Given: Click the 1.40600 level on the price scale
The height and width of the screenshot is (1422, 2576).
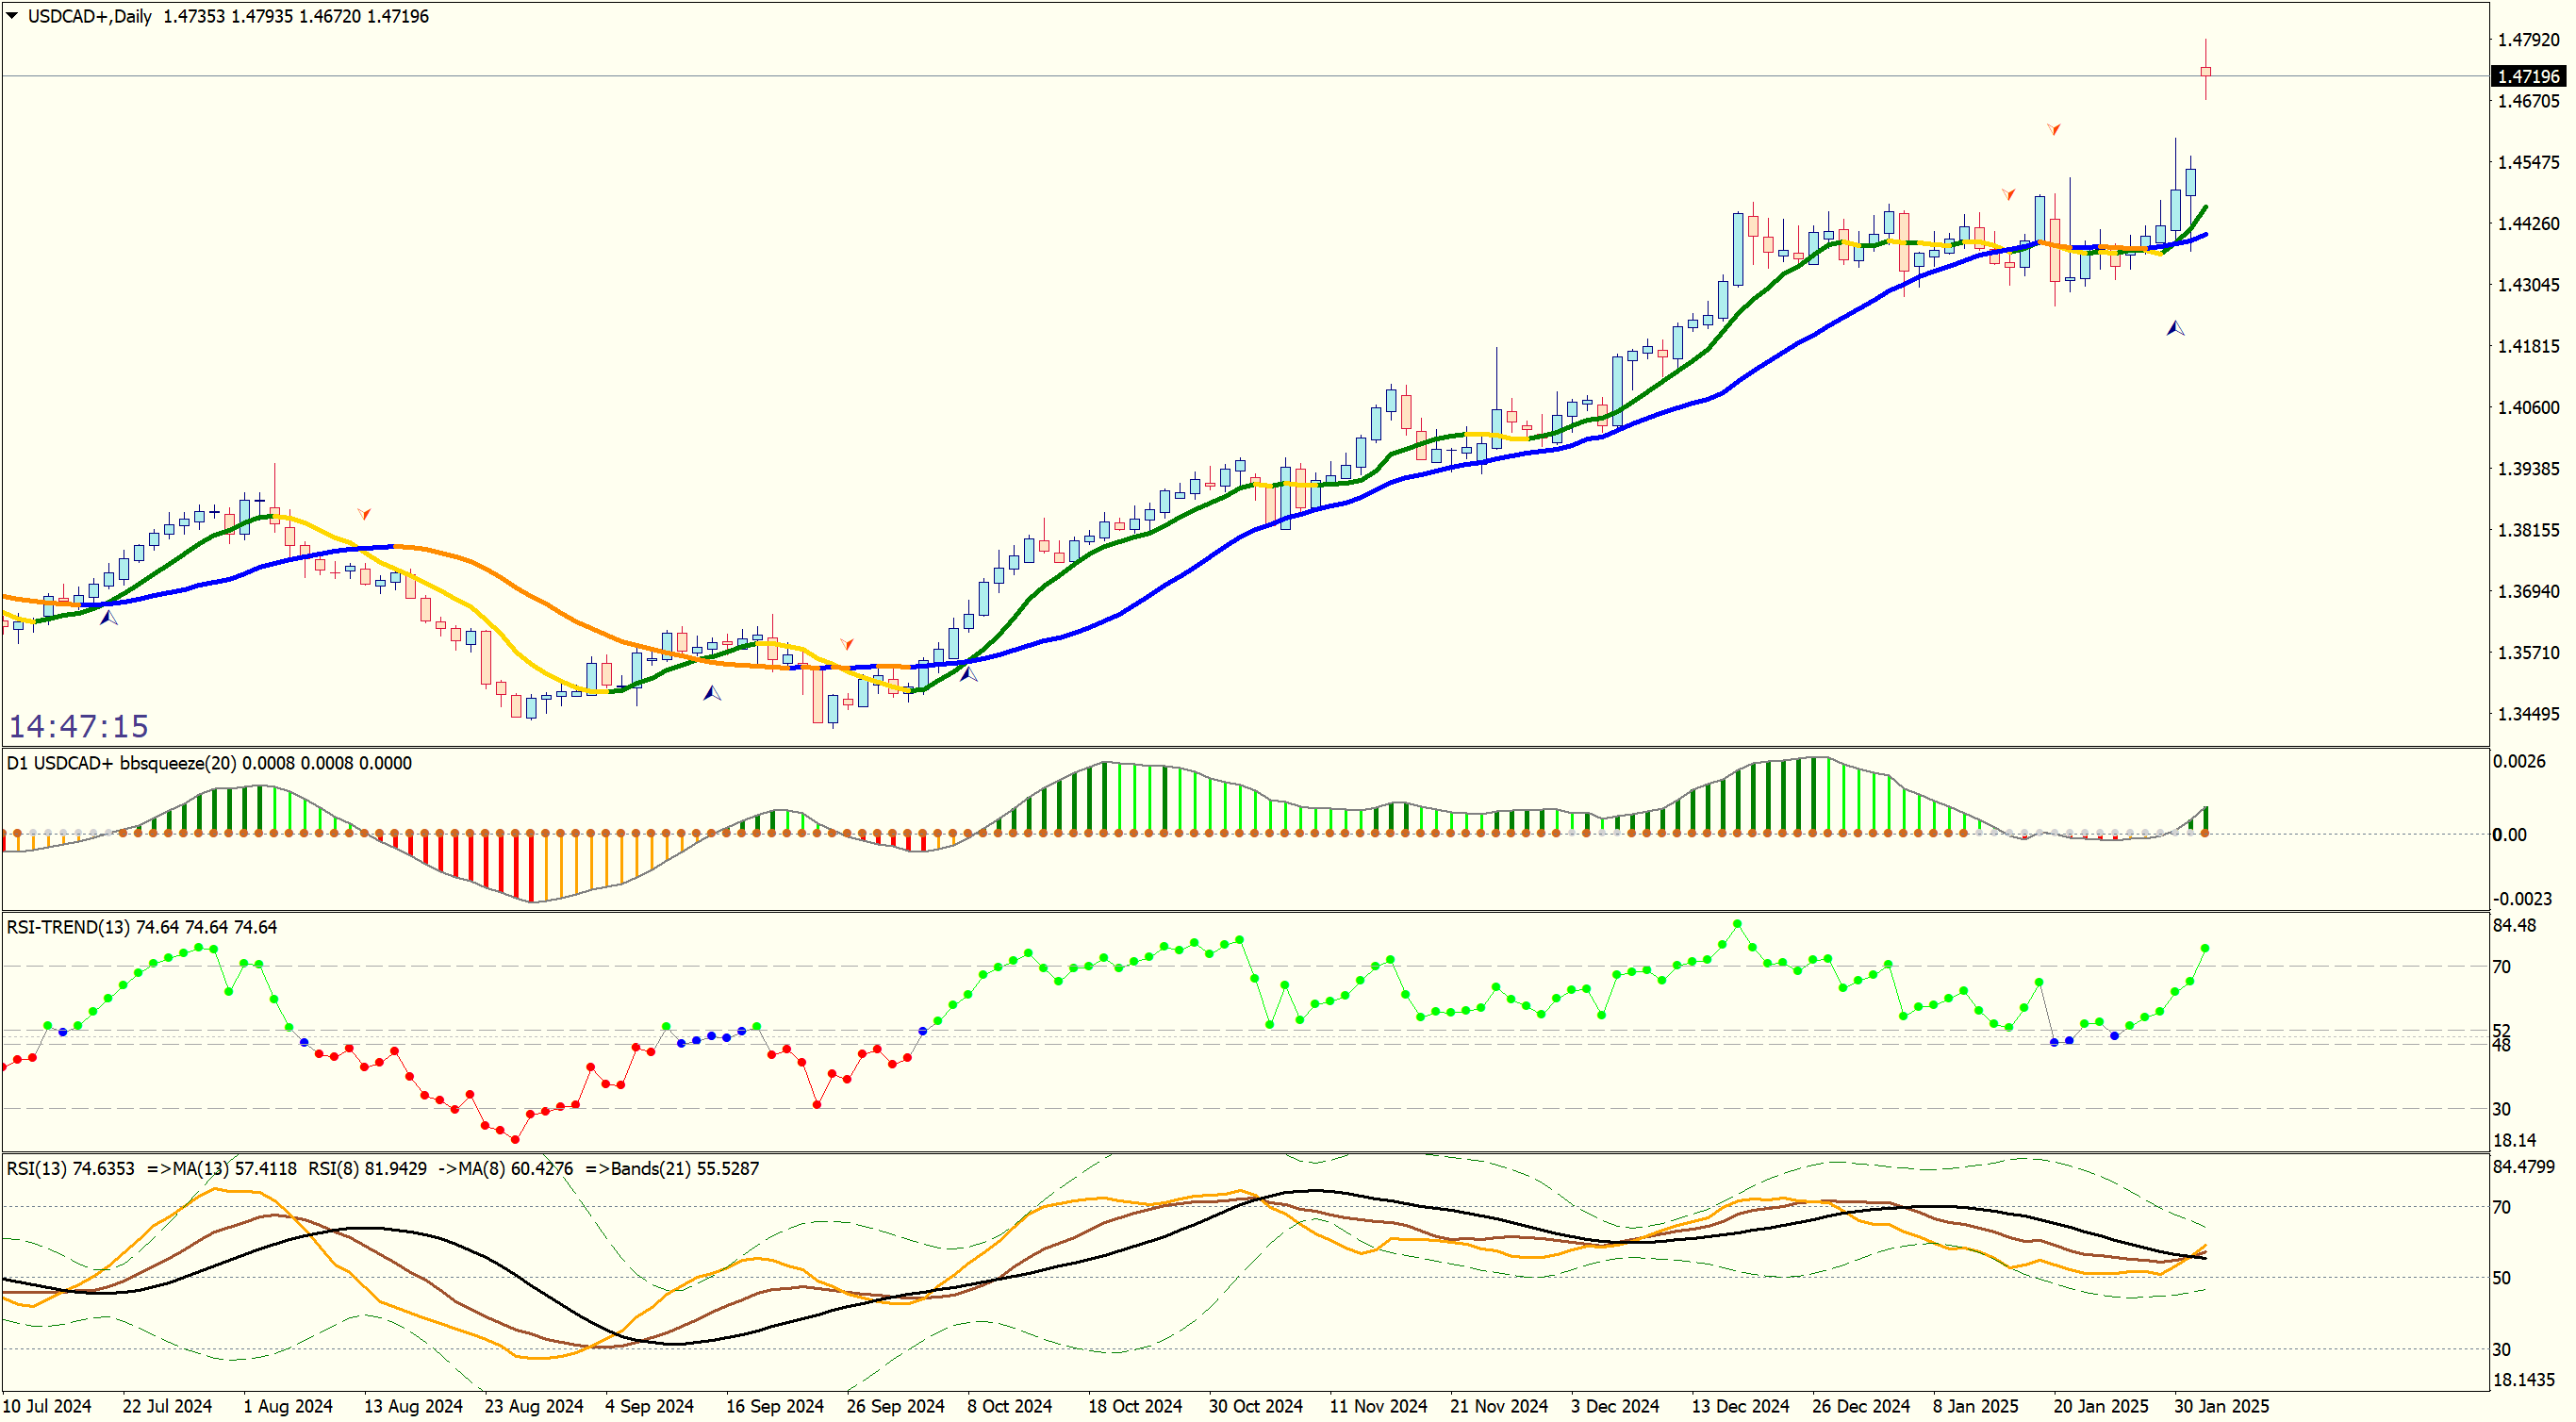Looking at the screenshot, I should (2528, 407).
